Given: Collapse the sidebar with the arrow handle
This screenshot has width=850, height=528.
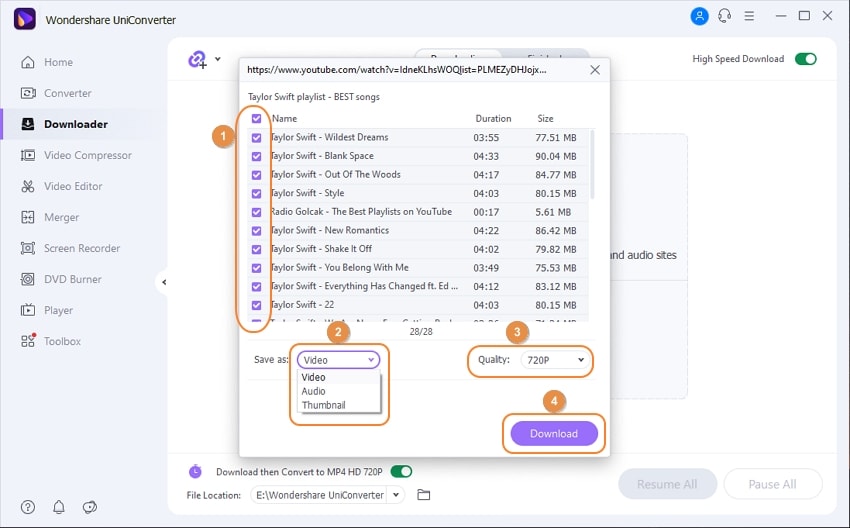Looking at the screenshot, I should [x=164, y=282].
